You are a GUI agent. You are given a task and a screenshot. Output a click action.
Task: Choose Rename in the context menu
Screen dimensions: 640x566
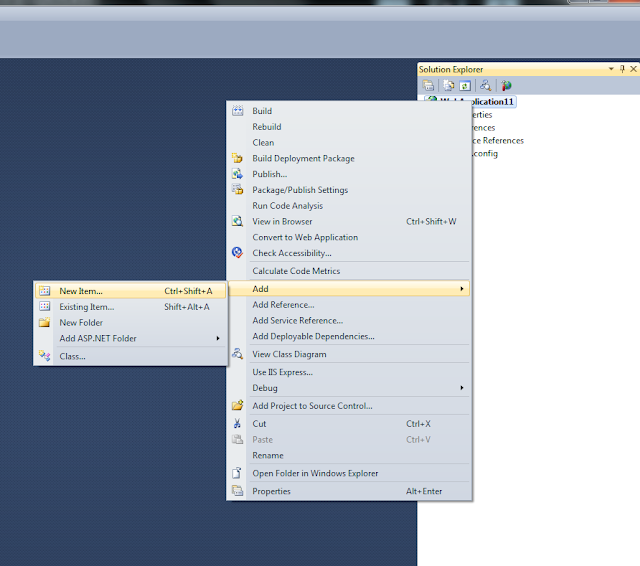pyautogui.click(x=349, y=455)
